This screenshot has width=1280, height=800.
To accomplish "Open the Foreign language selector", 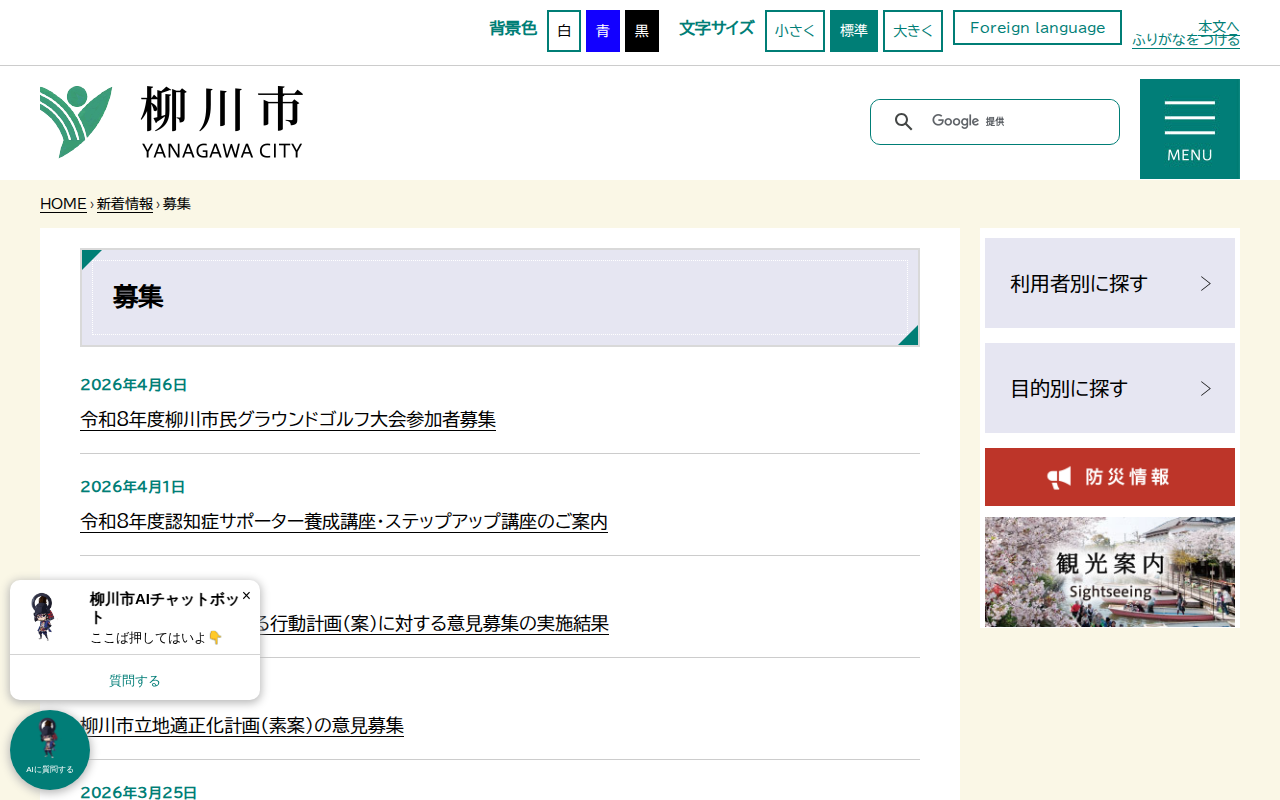I will tap(1038, 28).
